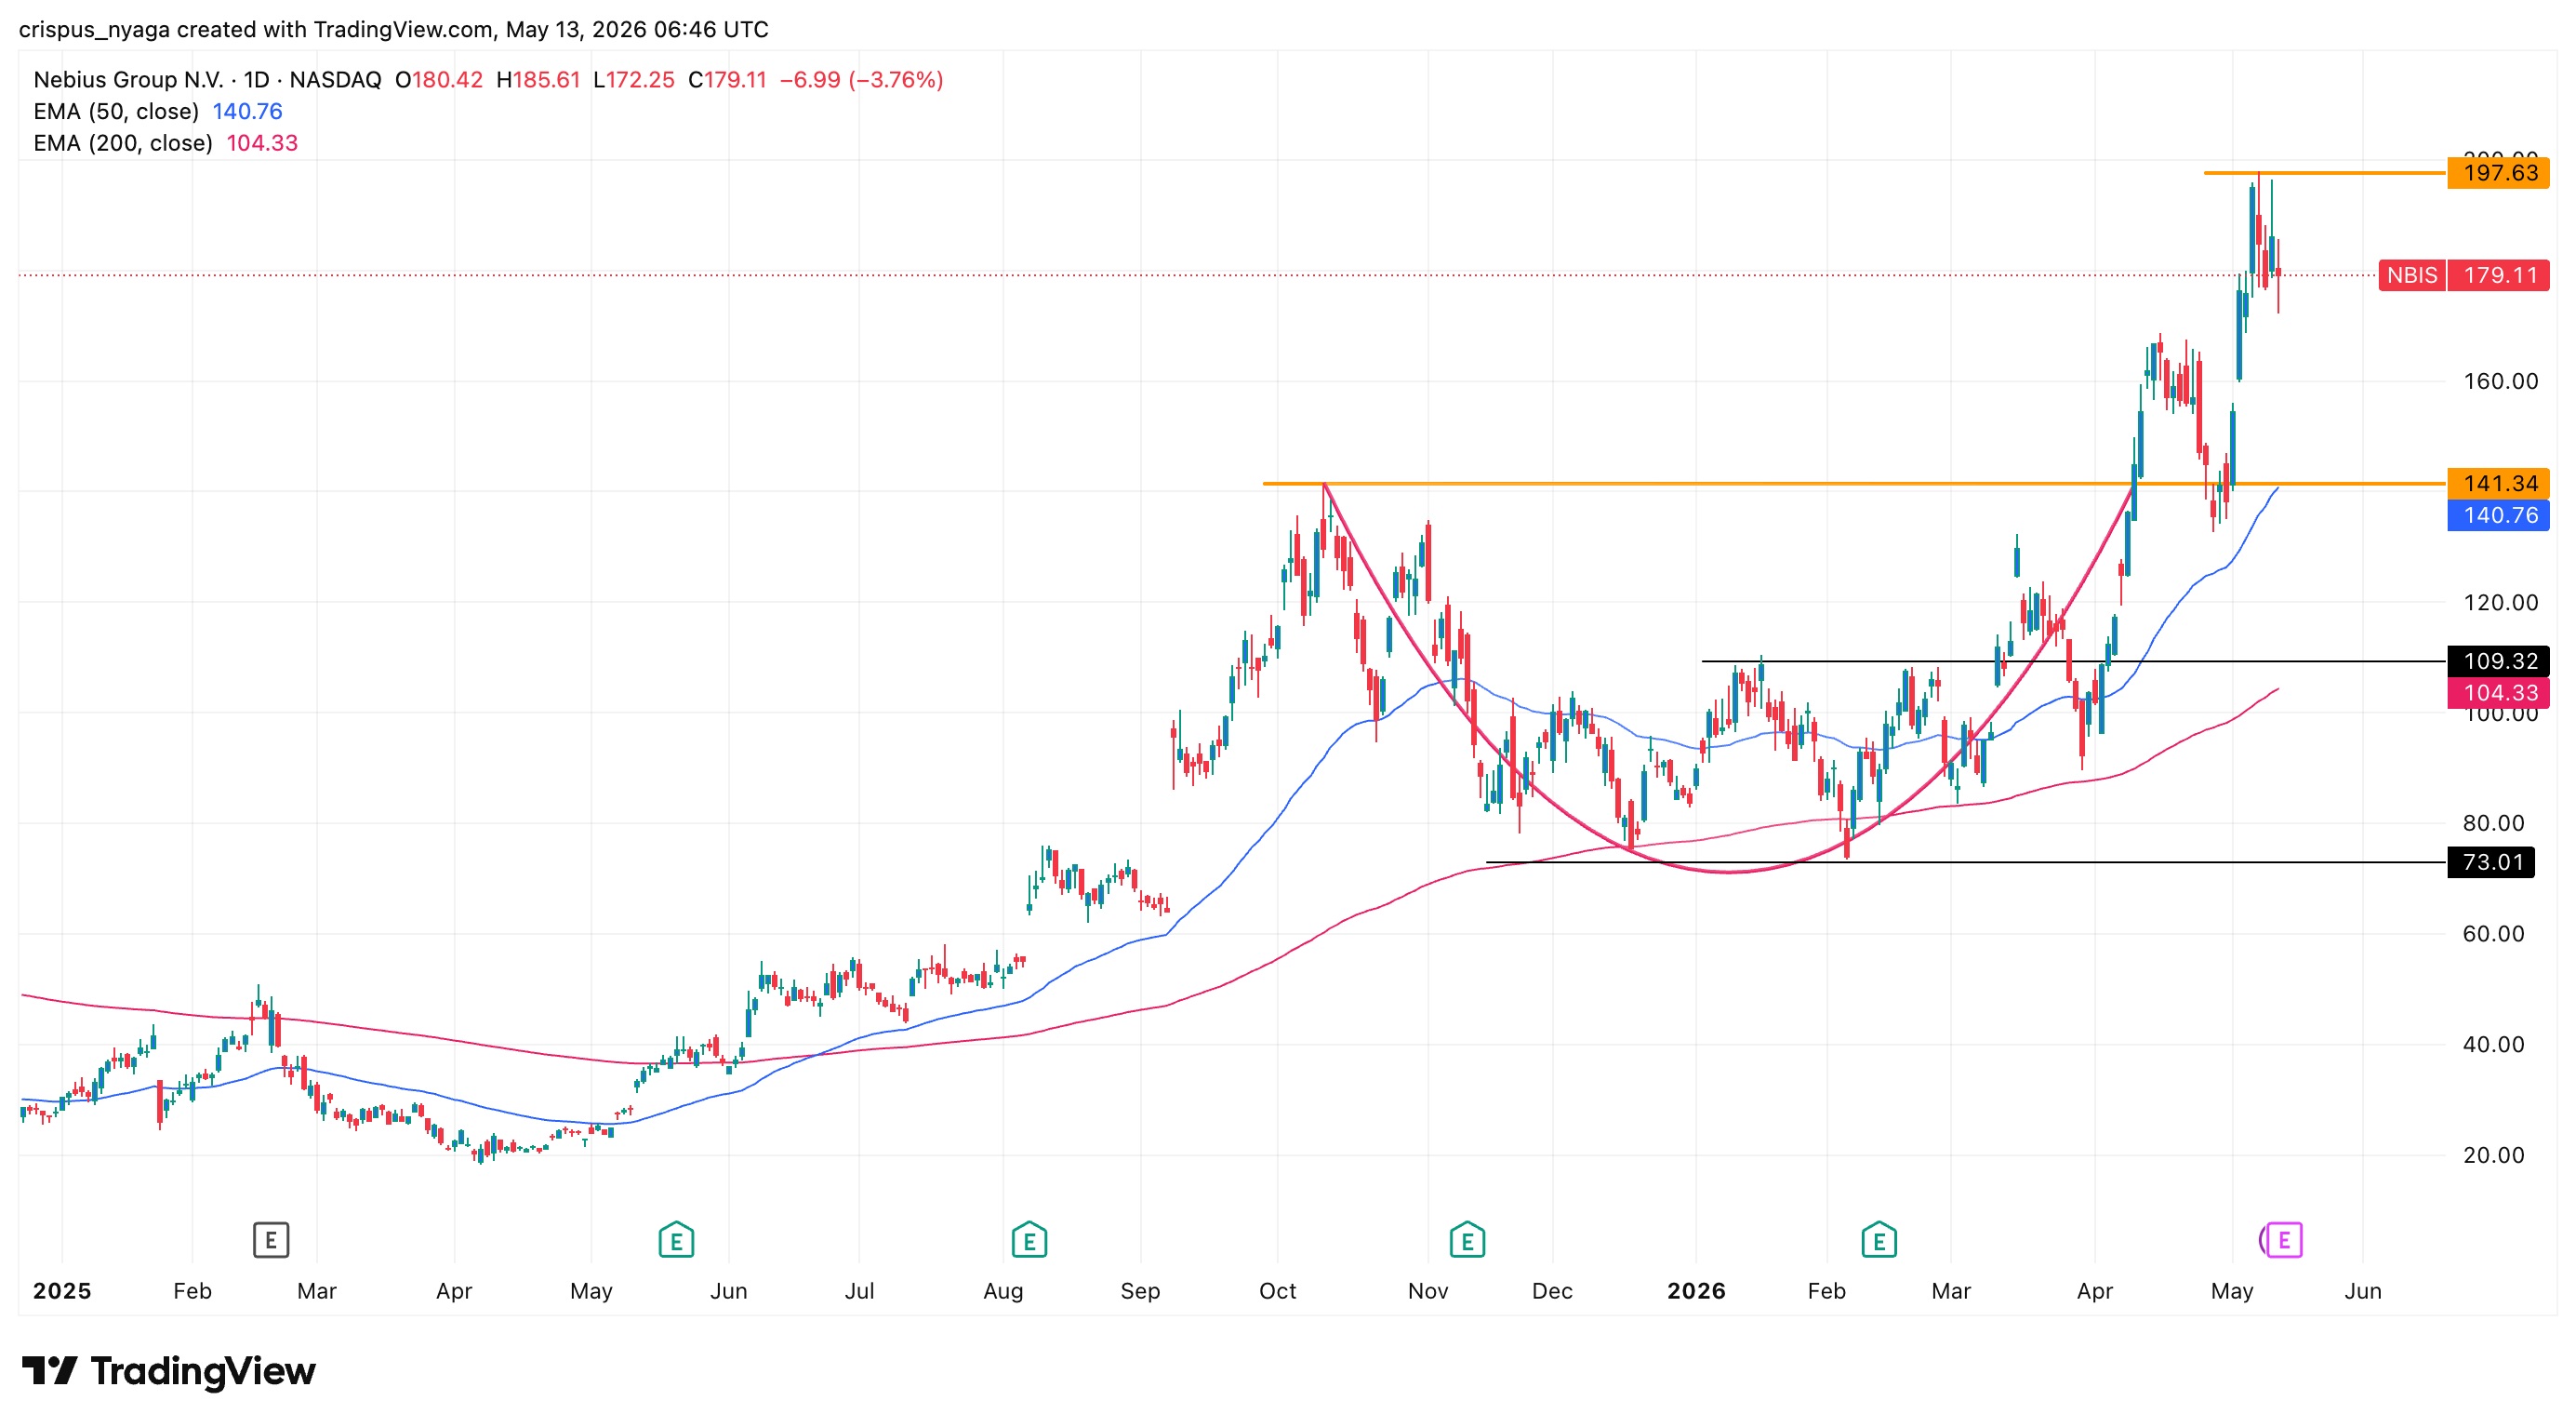Click the 160.00 price axis tick
The image size is (2576, 1427).
2500,381
